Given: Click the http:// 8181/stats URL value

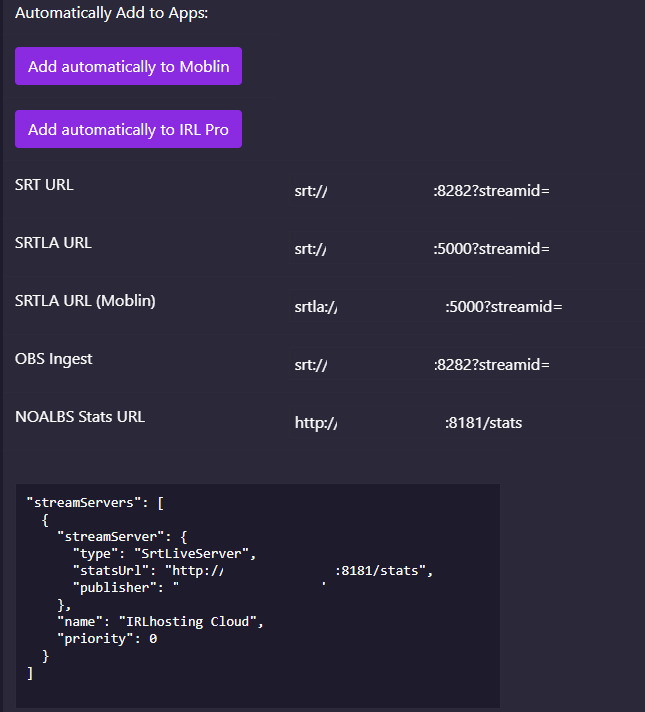Looking at the screenshot, I should coord(408,423).
